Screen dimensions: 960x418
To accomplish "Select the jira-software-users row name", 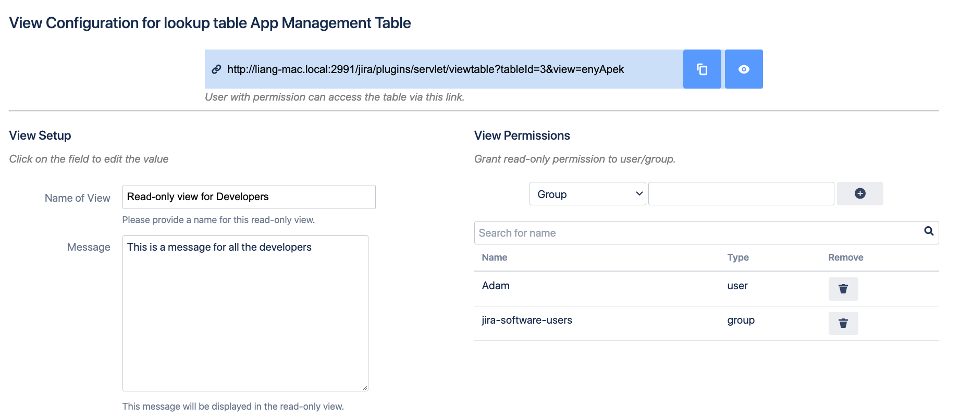I will coord(526,321).
